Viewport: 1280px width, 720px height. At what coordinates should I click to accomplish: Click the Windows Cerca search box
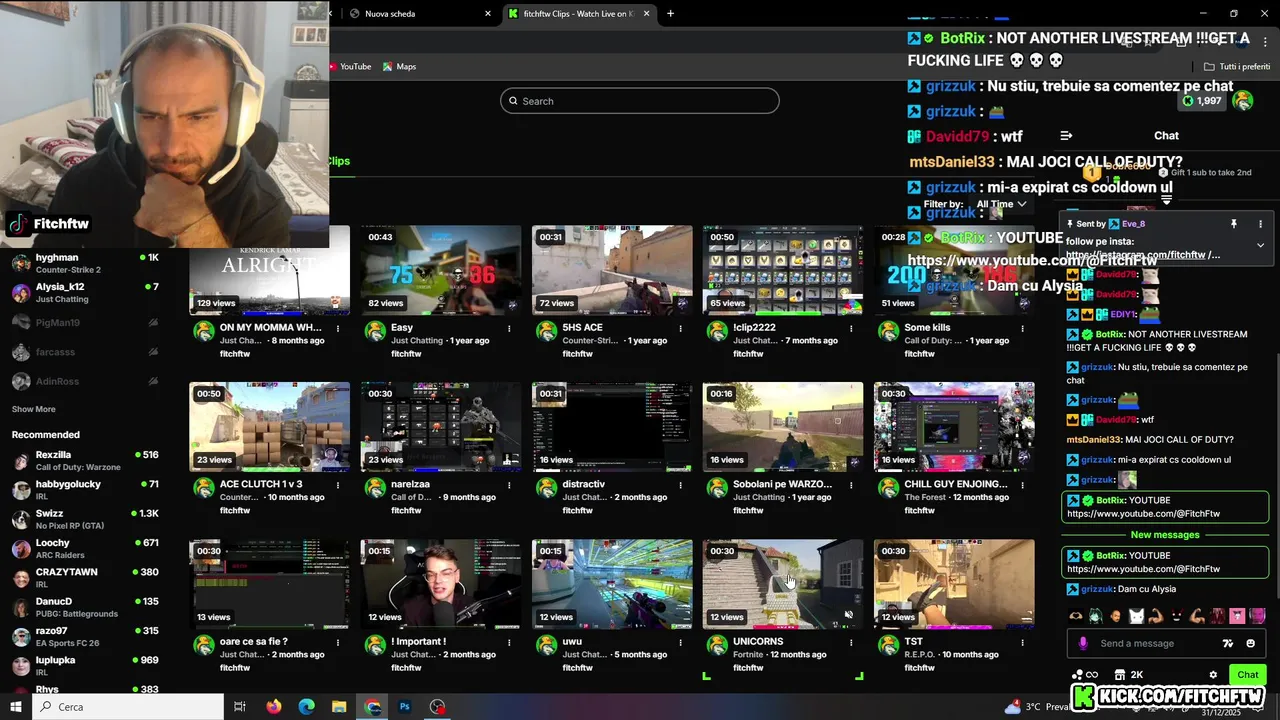128,706
